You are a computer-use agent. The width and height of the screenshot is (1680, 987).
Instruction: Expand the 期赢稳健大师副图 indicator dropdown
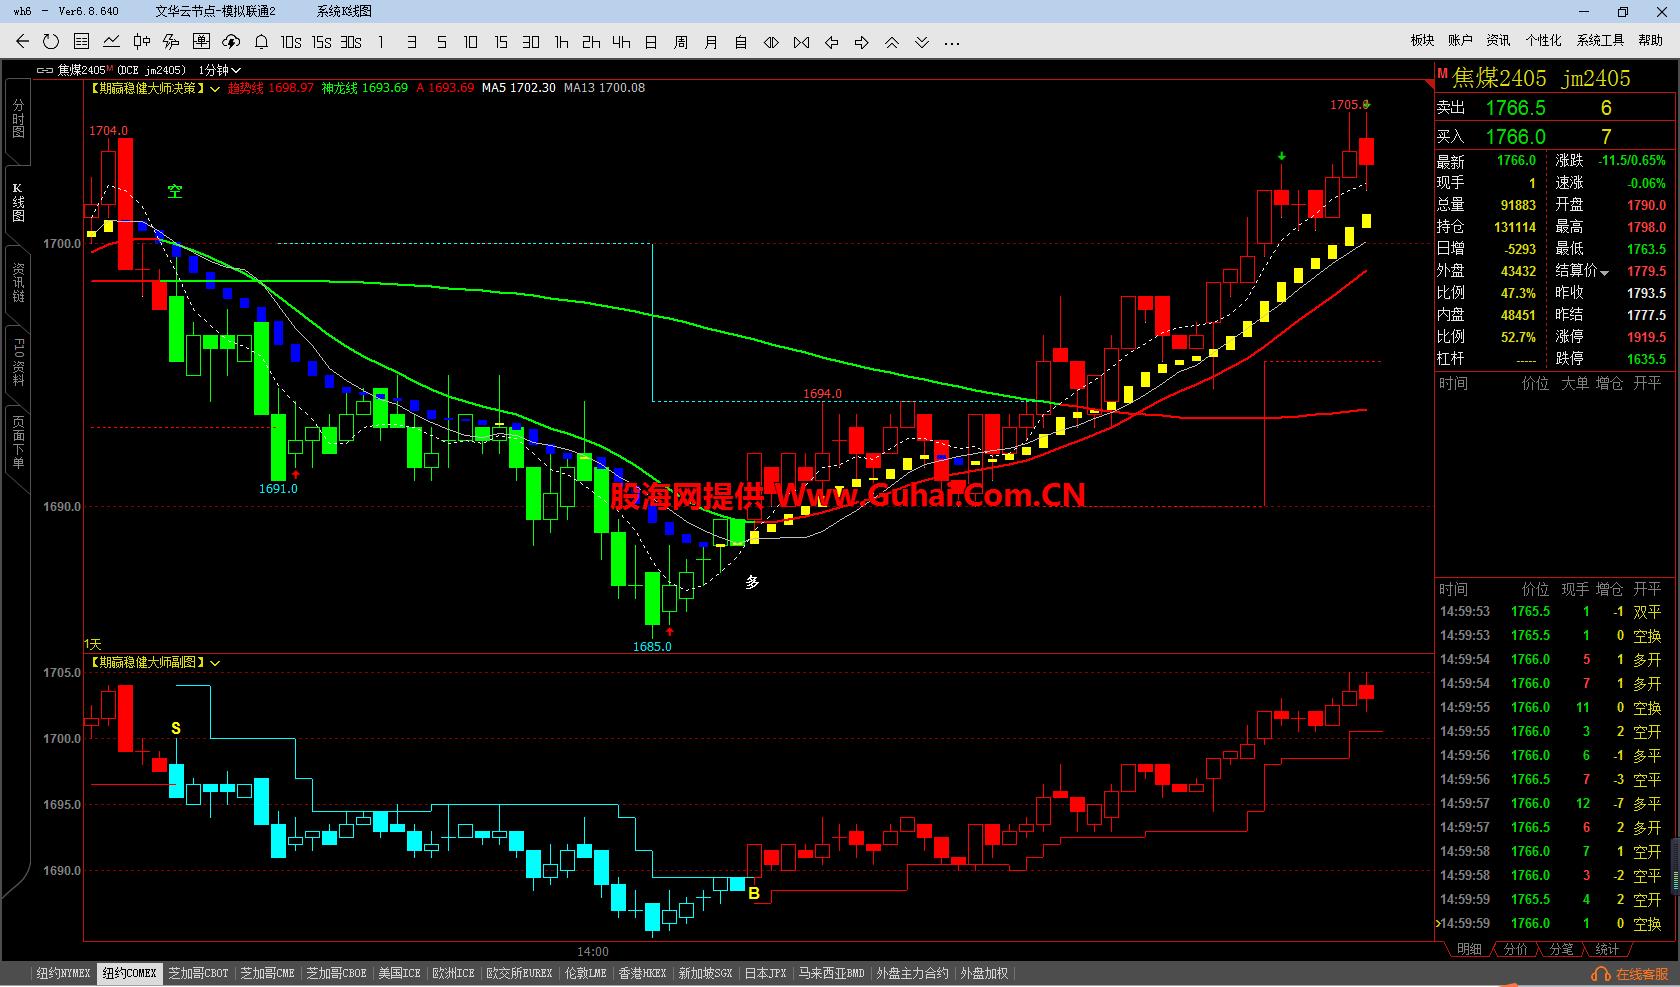coord(215,663)
